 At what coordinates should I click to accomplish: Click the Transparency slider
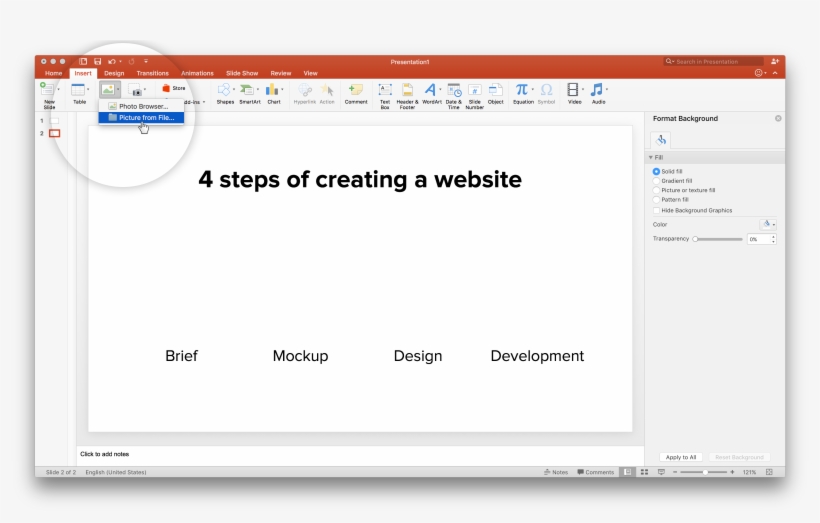click(x=718, y=239)
